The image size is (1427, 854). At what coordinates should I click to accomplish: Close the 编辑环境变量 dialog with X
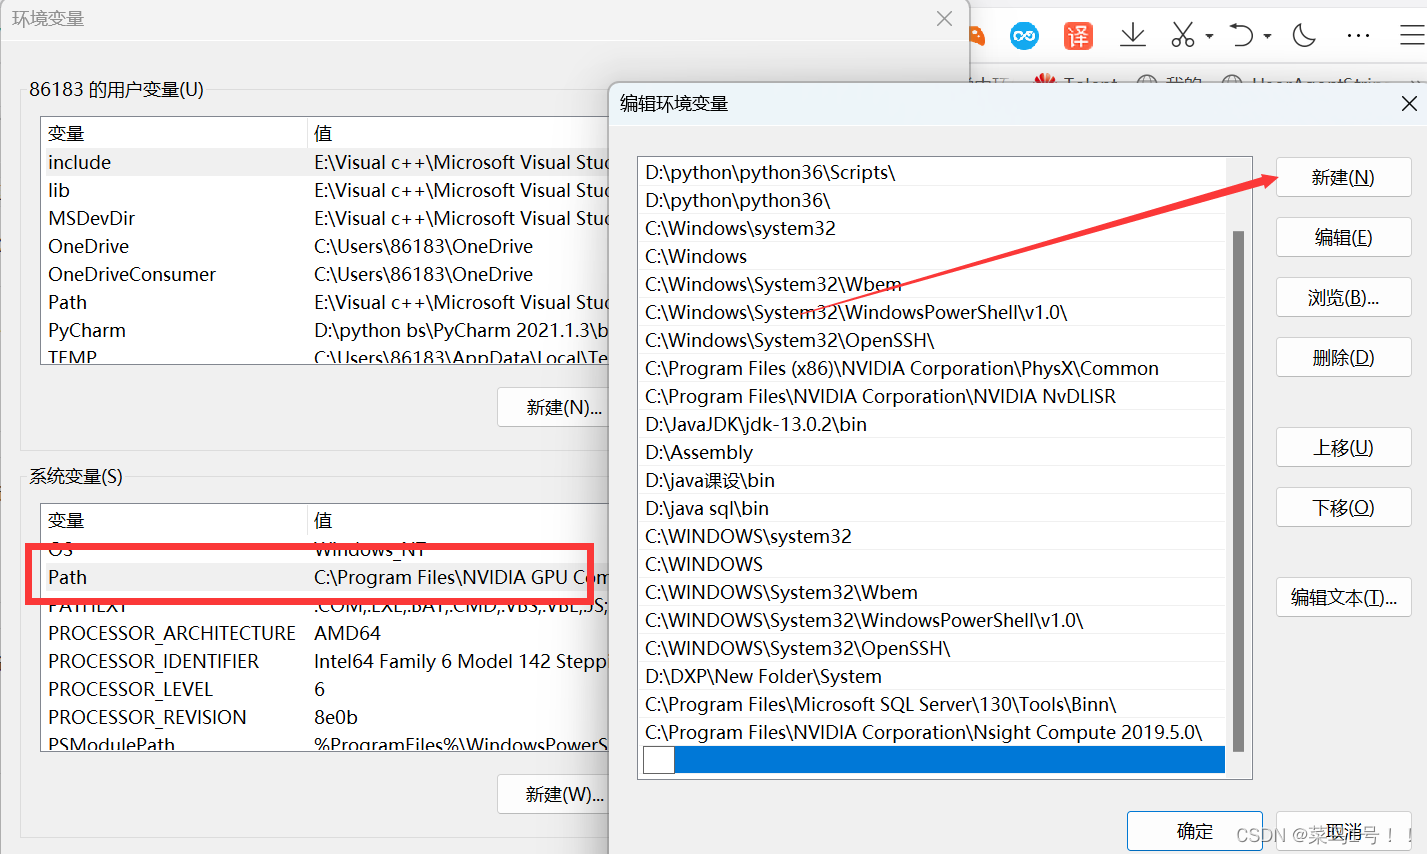1409,103
